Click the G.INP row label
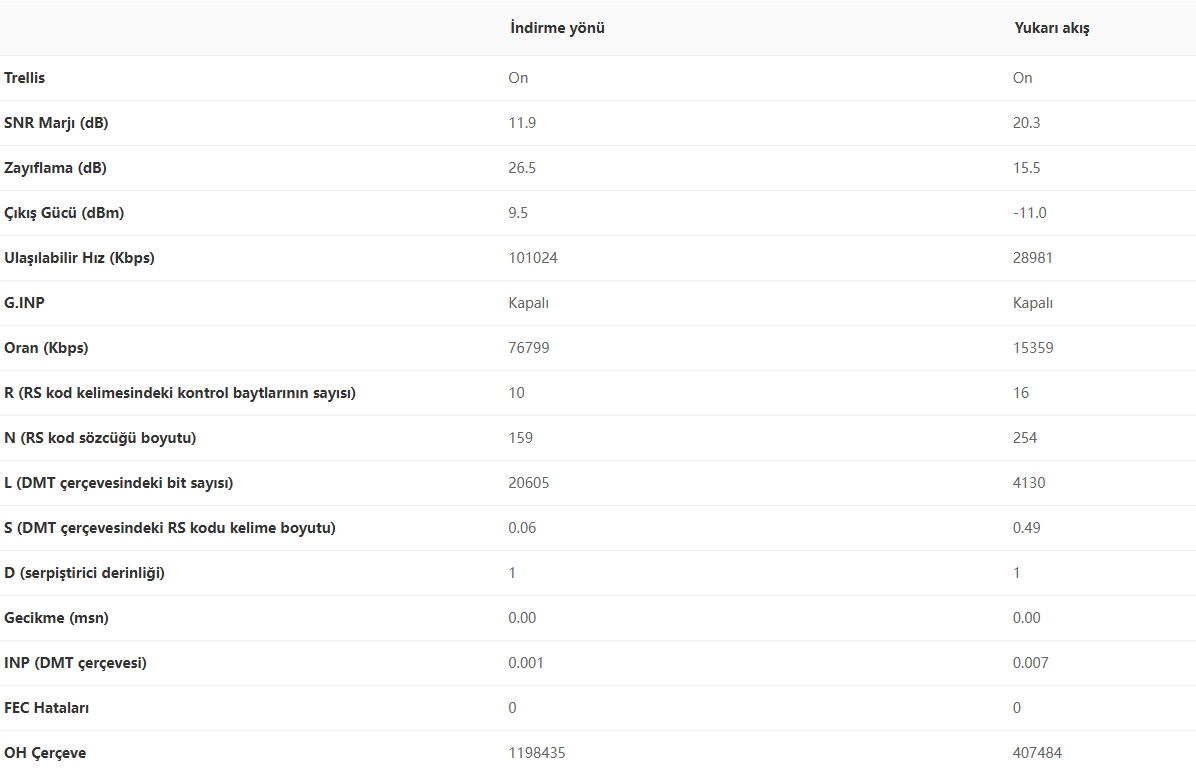 [x=24, y=303]
